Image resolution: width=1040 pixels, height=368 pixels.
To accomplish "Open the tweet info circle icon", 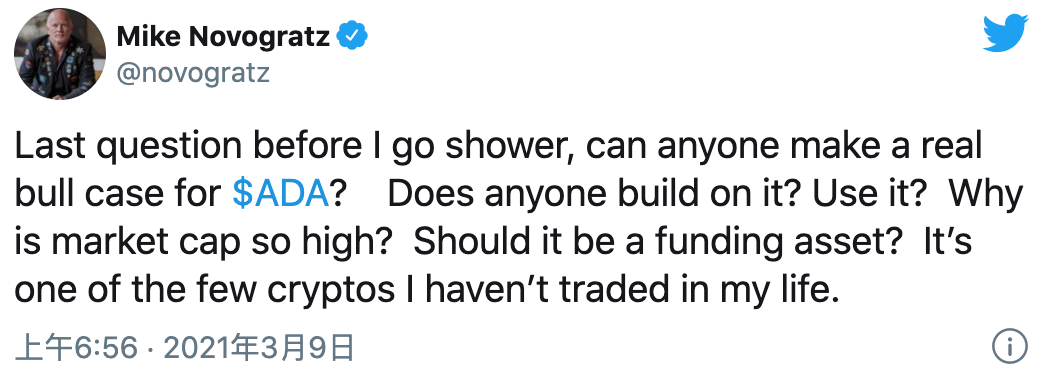I will 1009,346.
